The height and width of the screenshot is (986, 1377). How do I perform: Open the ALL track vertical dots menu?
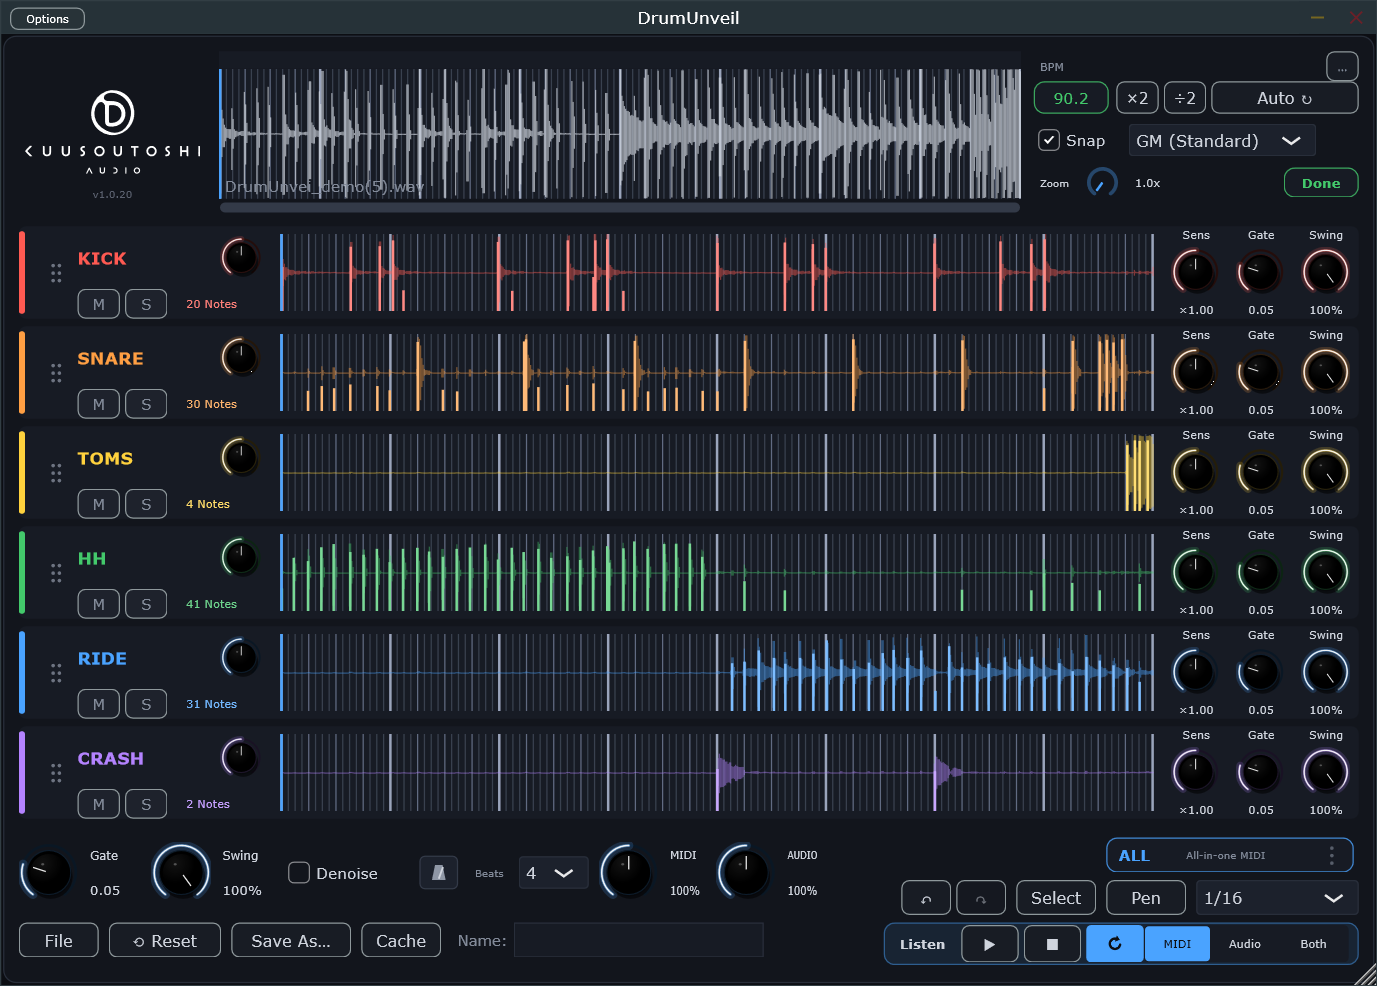1331,856
